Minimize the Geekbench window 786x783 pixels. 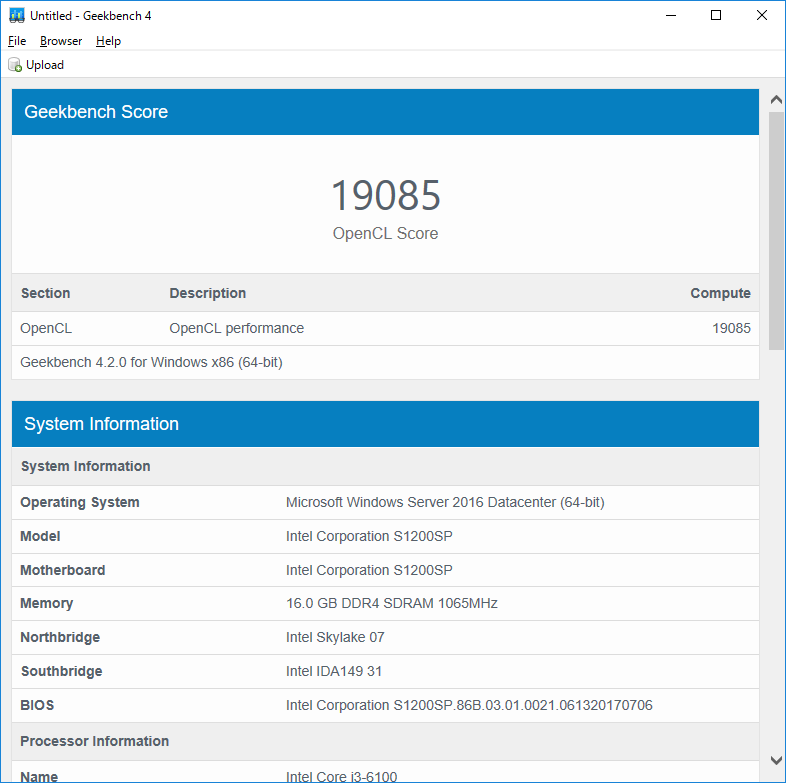tap(671, 16)
